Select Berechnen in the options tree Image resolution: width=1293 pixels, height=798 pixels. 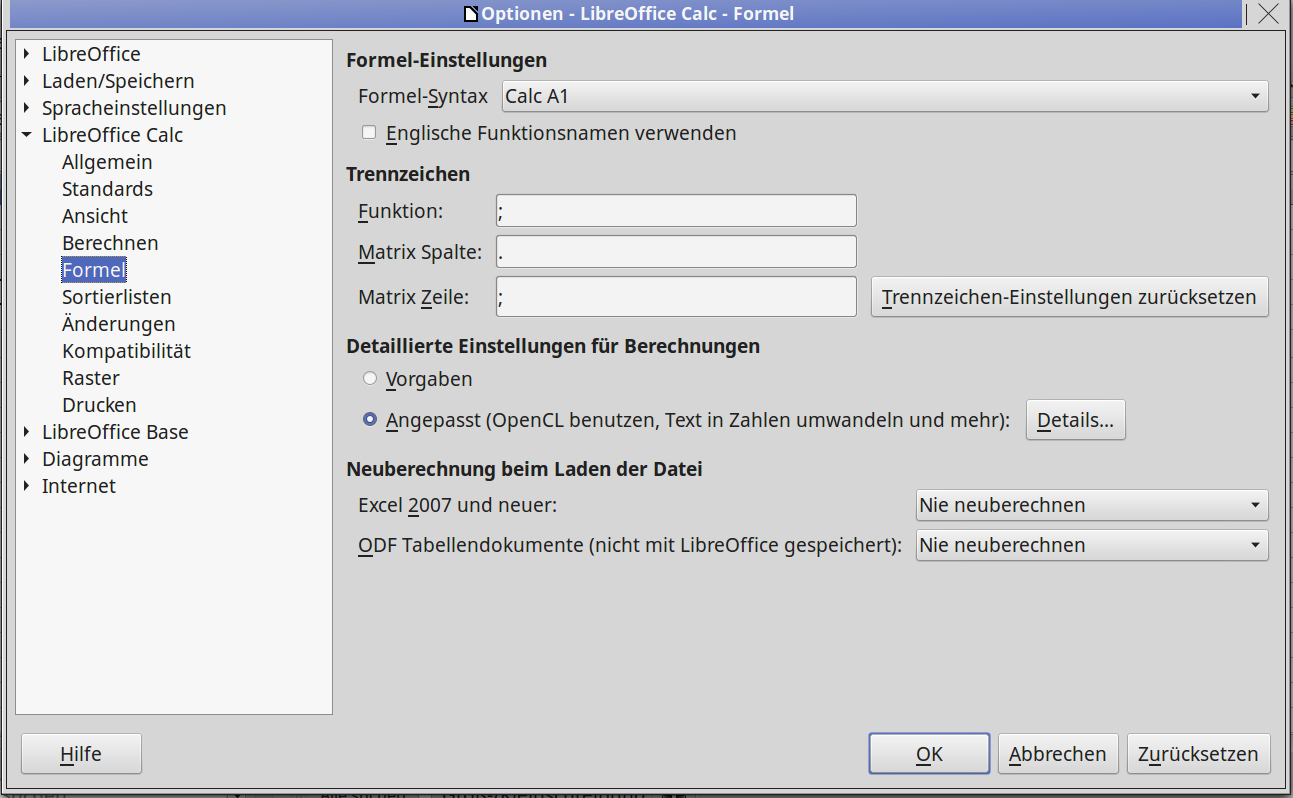(110, 243)
